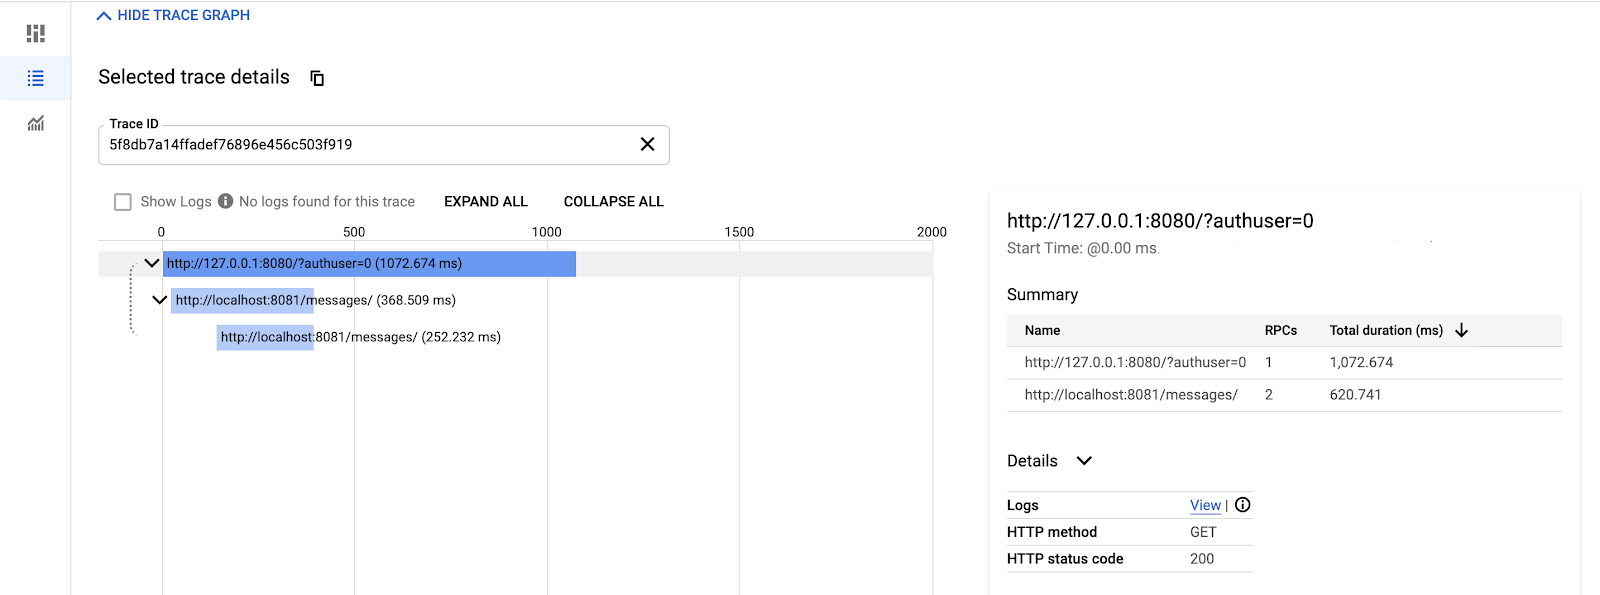Select the blue 1072.674 ms root span bar
The image size is (1600, 595).
369,263
